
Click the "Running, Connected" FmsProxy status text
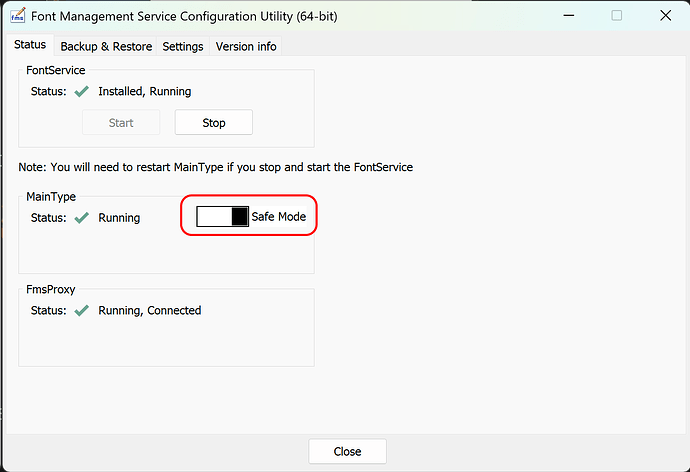click(x=150, y=311)
